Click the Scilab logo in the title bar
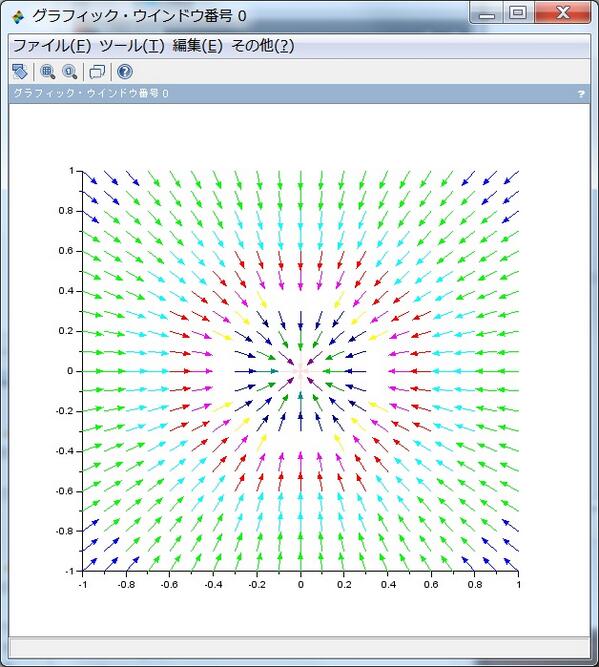Viewport: 599px width, 667px height. 18,17
